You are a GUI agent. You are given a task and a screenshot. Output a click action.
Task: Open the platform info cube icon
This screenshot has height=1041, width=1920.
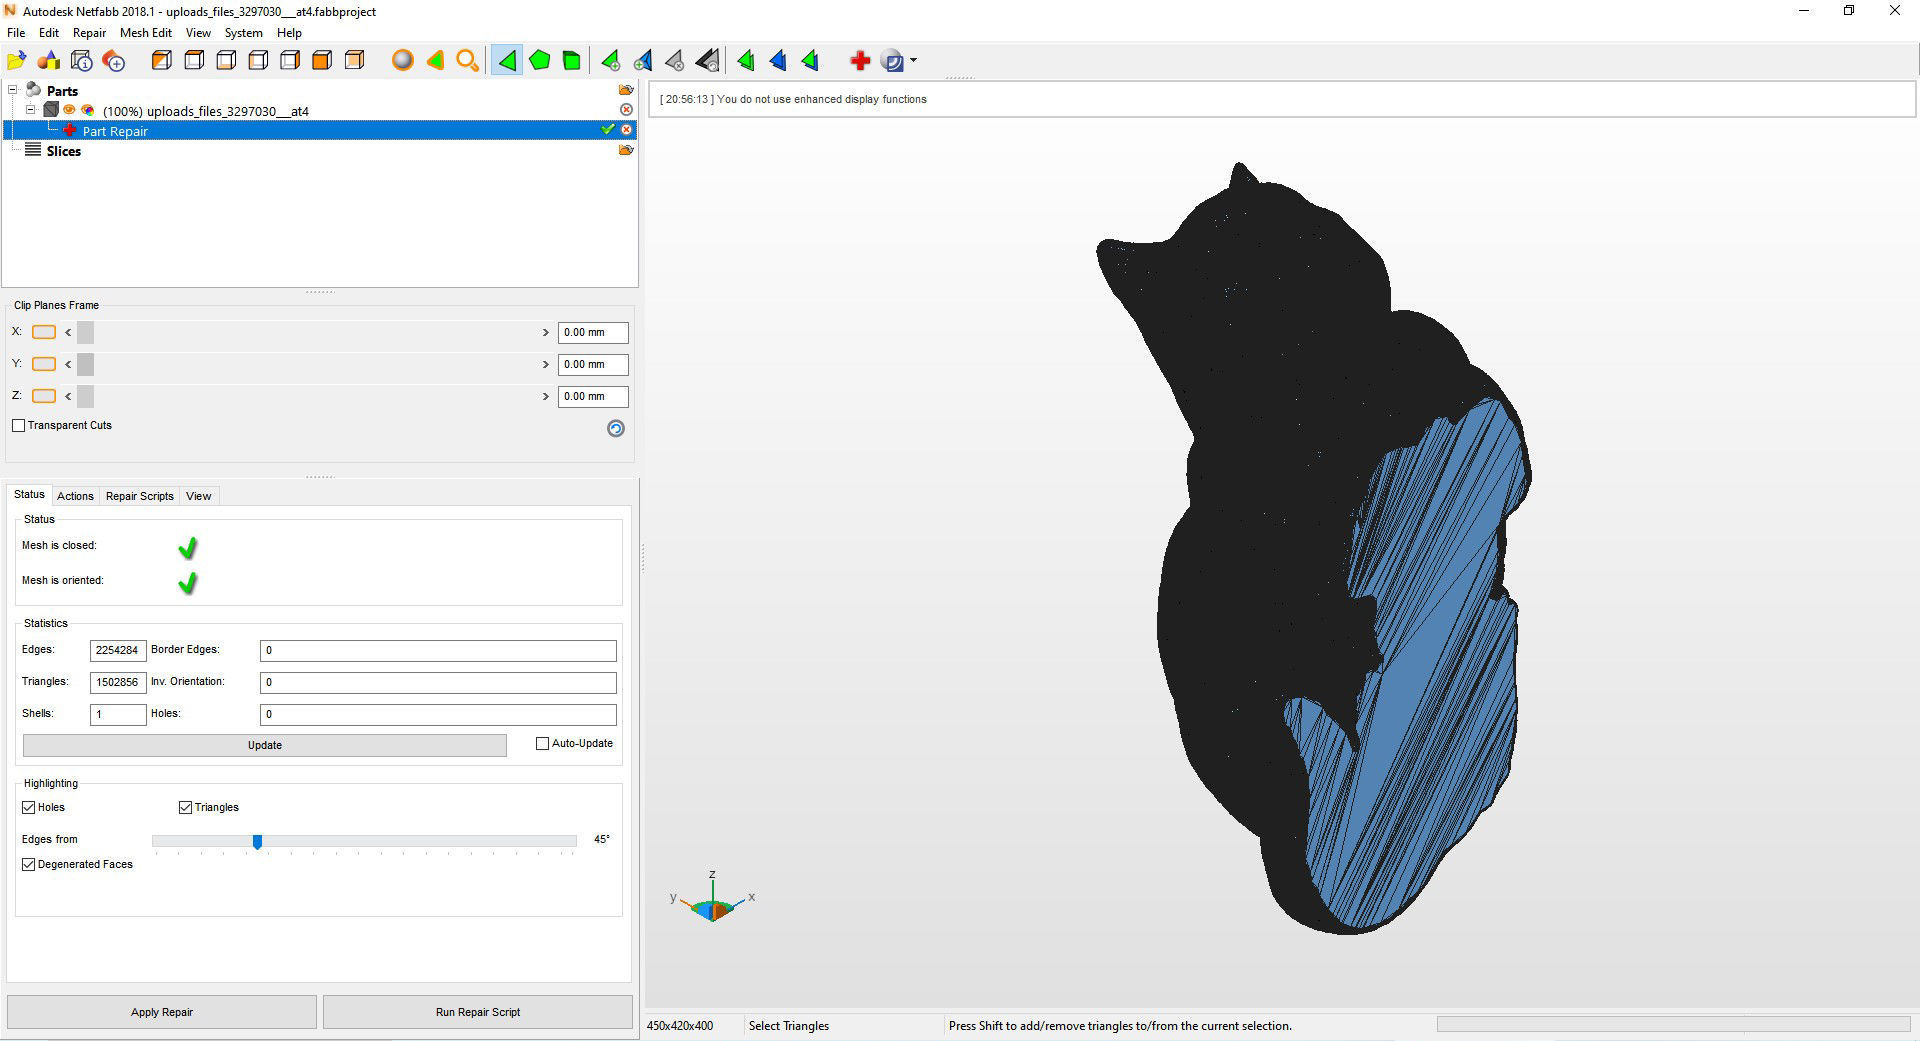[x=82, y=61]
